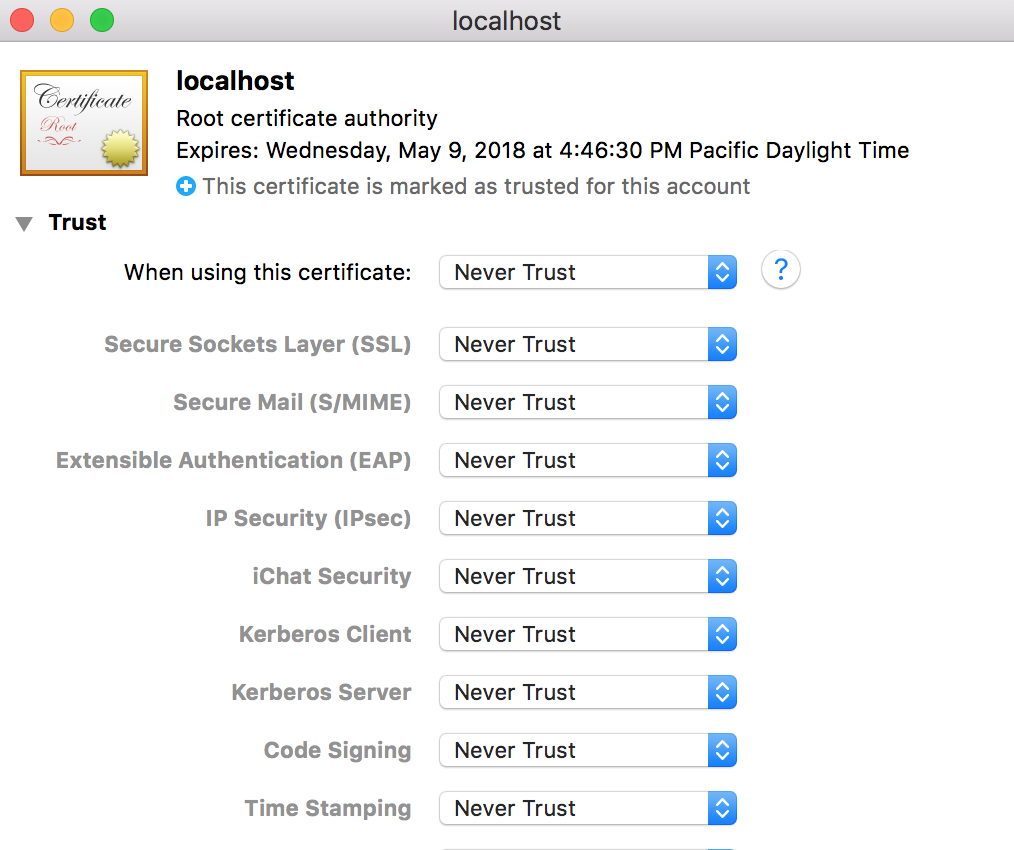Close the localhost certificate window
This screenshot has width=1014, height=850.
pyautogui.click(x=22, y=20)
